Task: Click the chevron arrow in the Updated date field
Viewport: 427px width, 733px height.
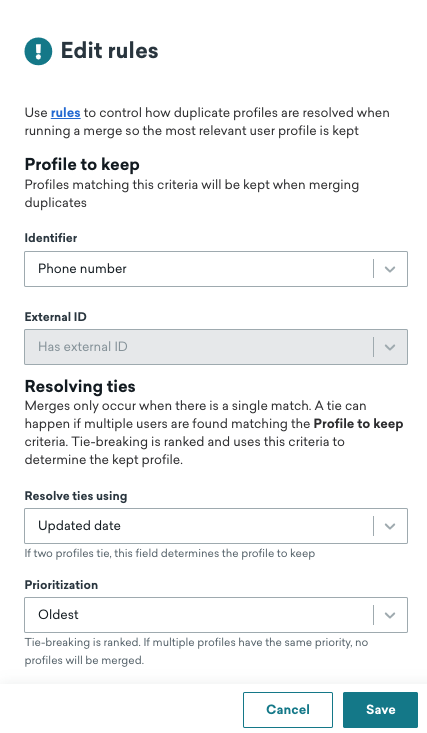Action: (390, 526)
